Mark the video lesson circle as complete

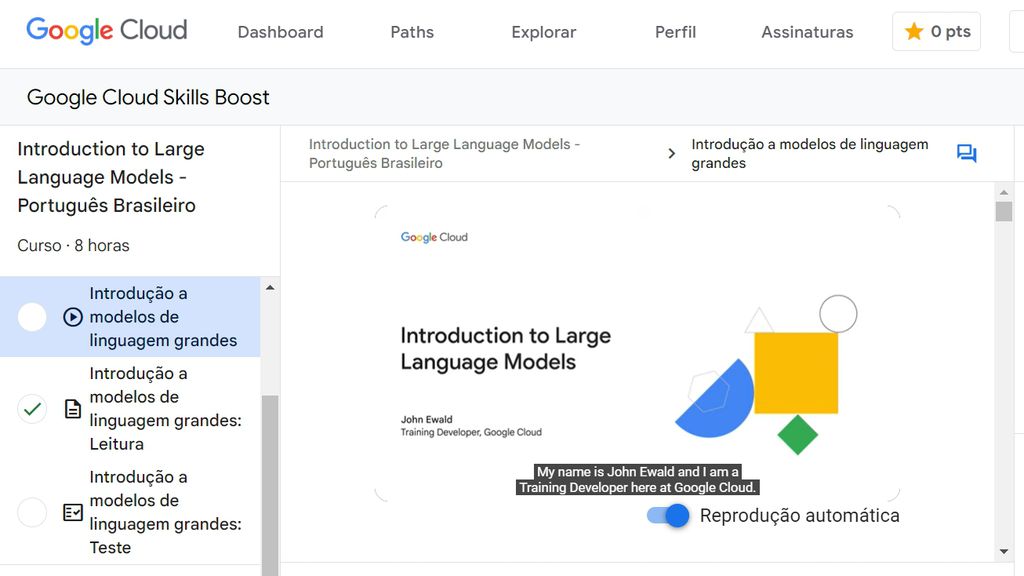[32, 317]
